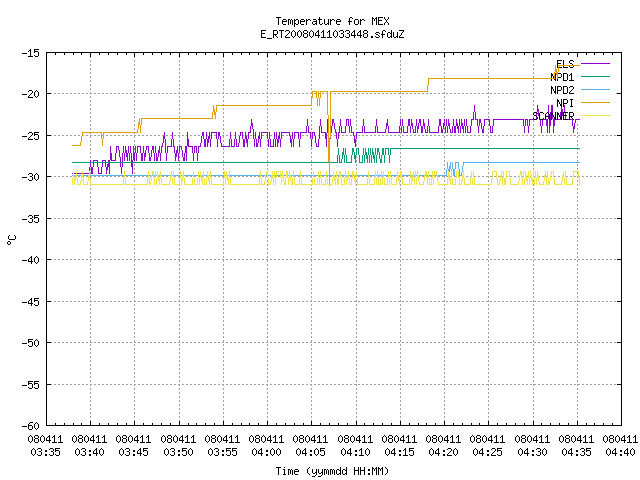Click the 03:35 time tick label
This screenshot has height=480, width=640.
46,452
